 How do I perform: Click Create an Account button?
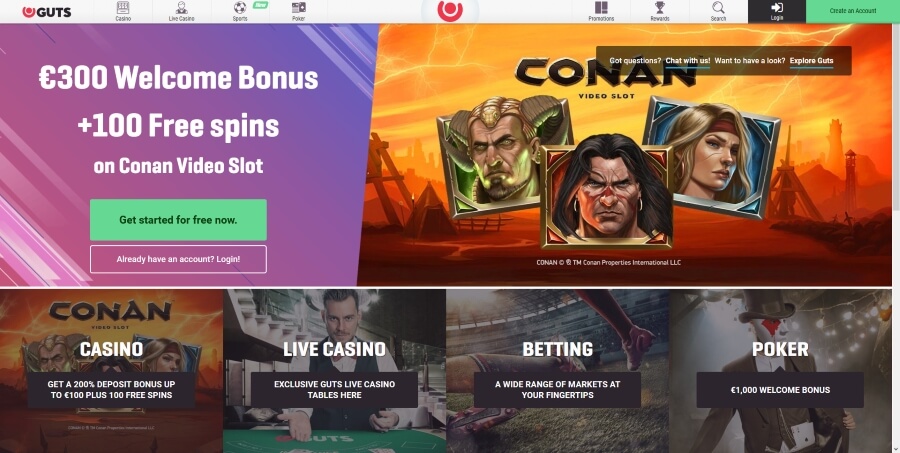853,11
